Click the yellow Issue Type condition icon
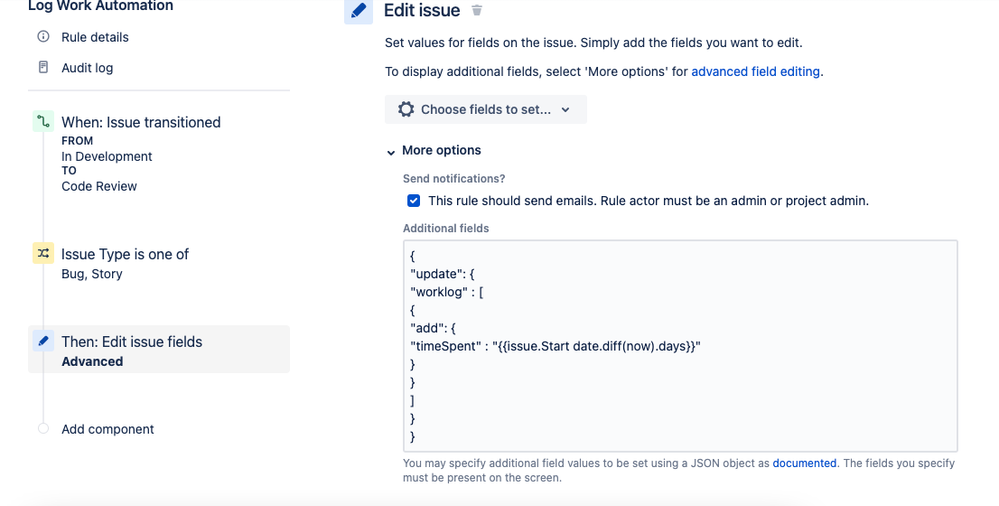The image size is (999, 506). click(x=43, y=254)
